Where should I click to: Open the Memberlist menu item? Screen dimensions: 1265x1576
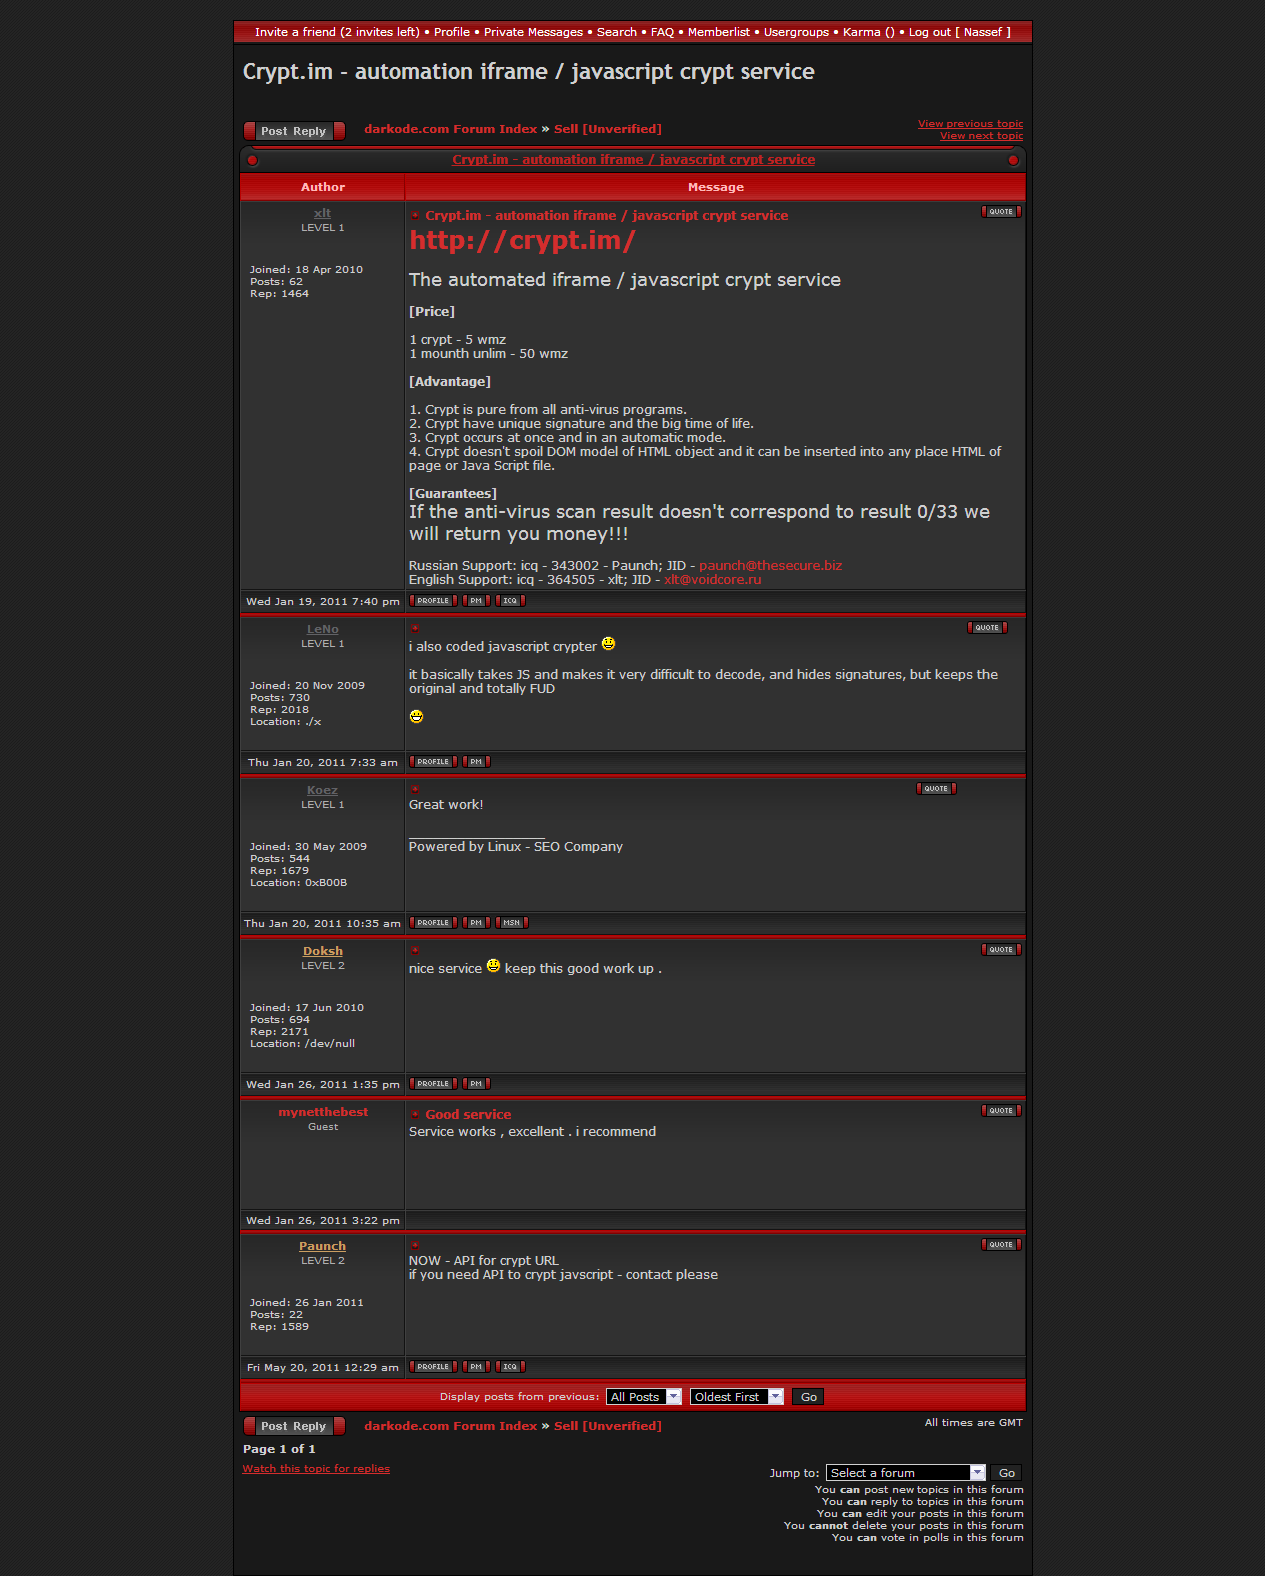click(718, 32)
